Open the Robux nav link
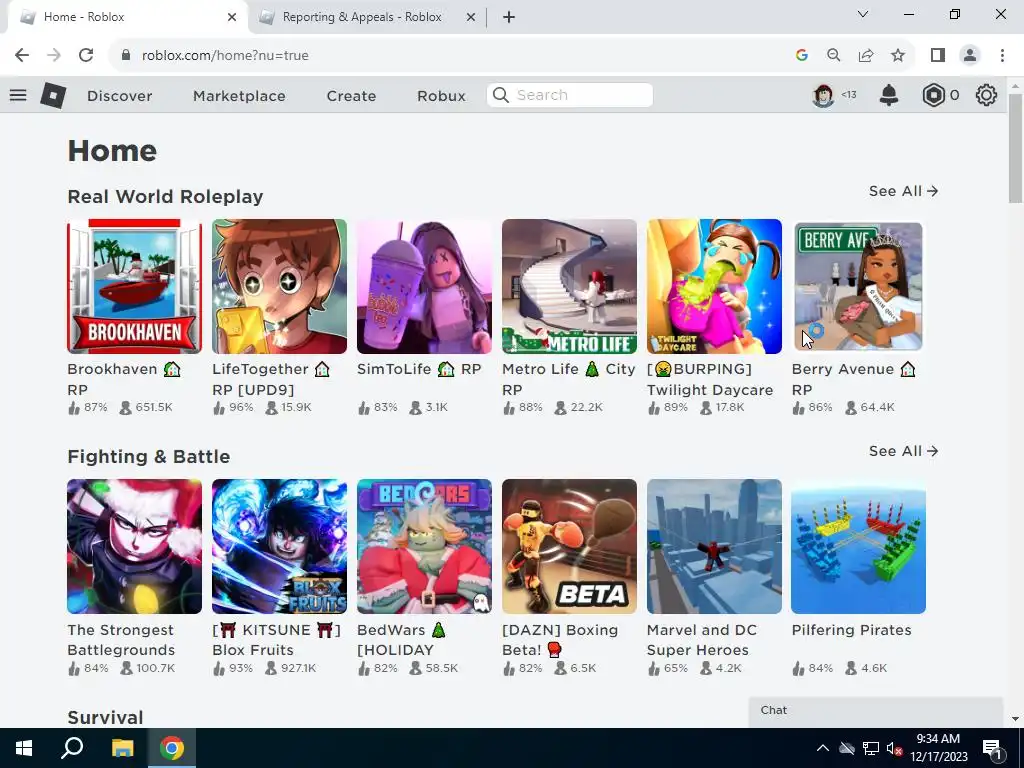Screen dimensions: 1024x768 coord(441,96)
